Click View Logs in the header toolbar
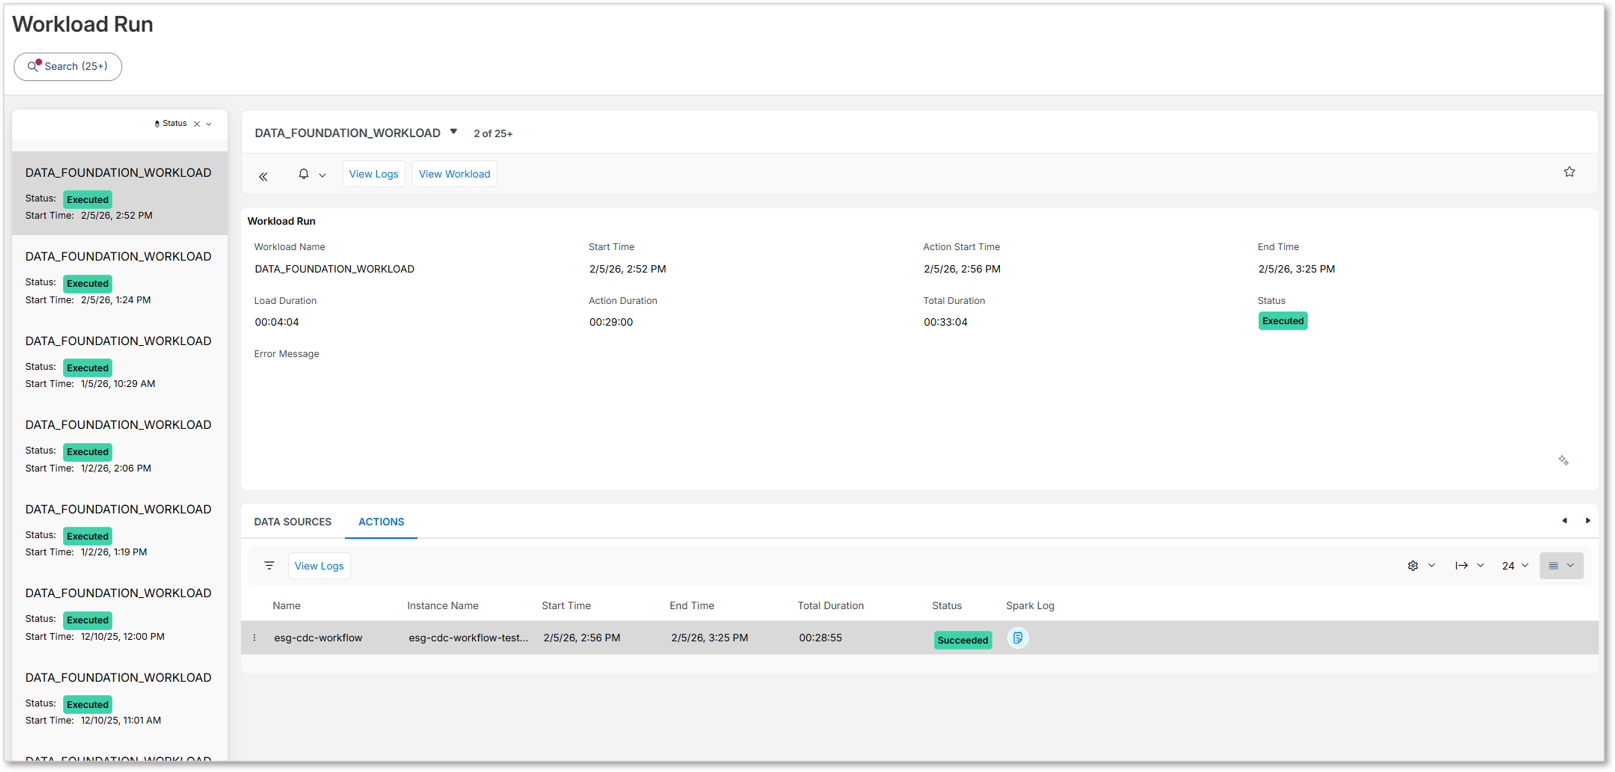The height and width of the screenshot is (772, 1615). point(374,174)
